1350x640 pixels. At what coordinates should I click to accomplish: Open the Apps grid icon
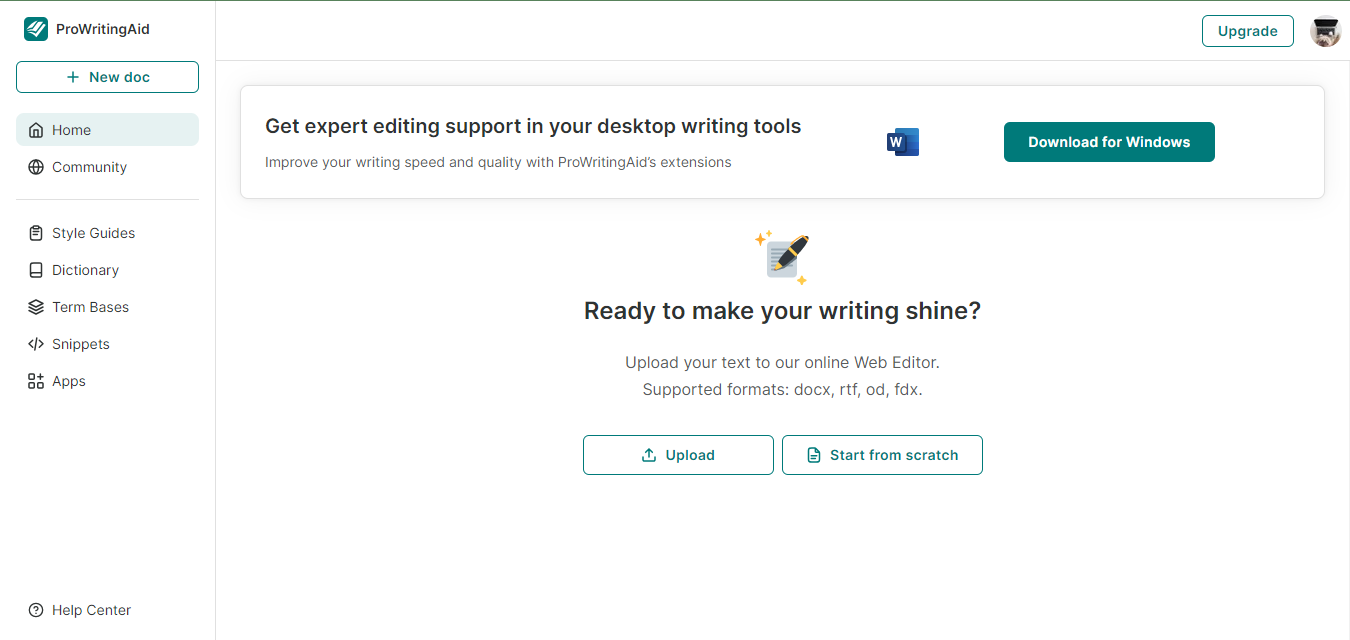tap(36, 381)
